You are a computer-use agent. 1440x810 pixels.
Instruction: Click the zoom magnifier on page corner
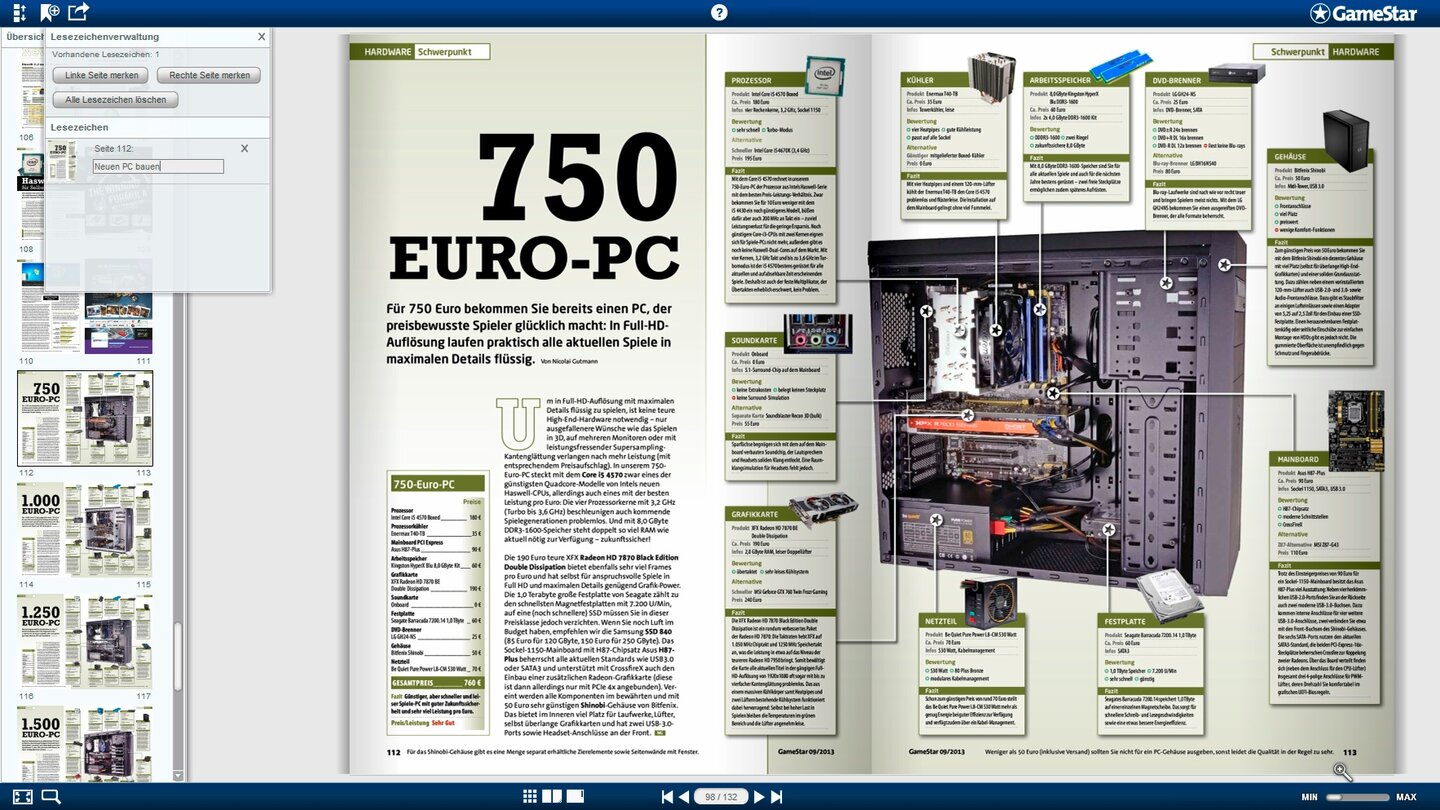(1343, 772)
